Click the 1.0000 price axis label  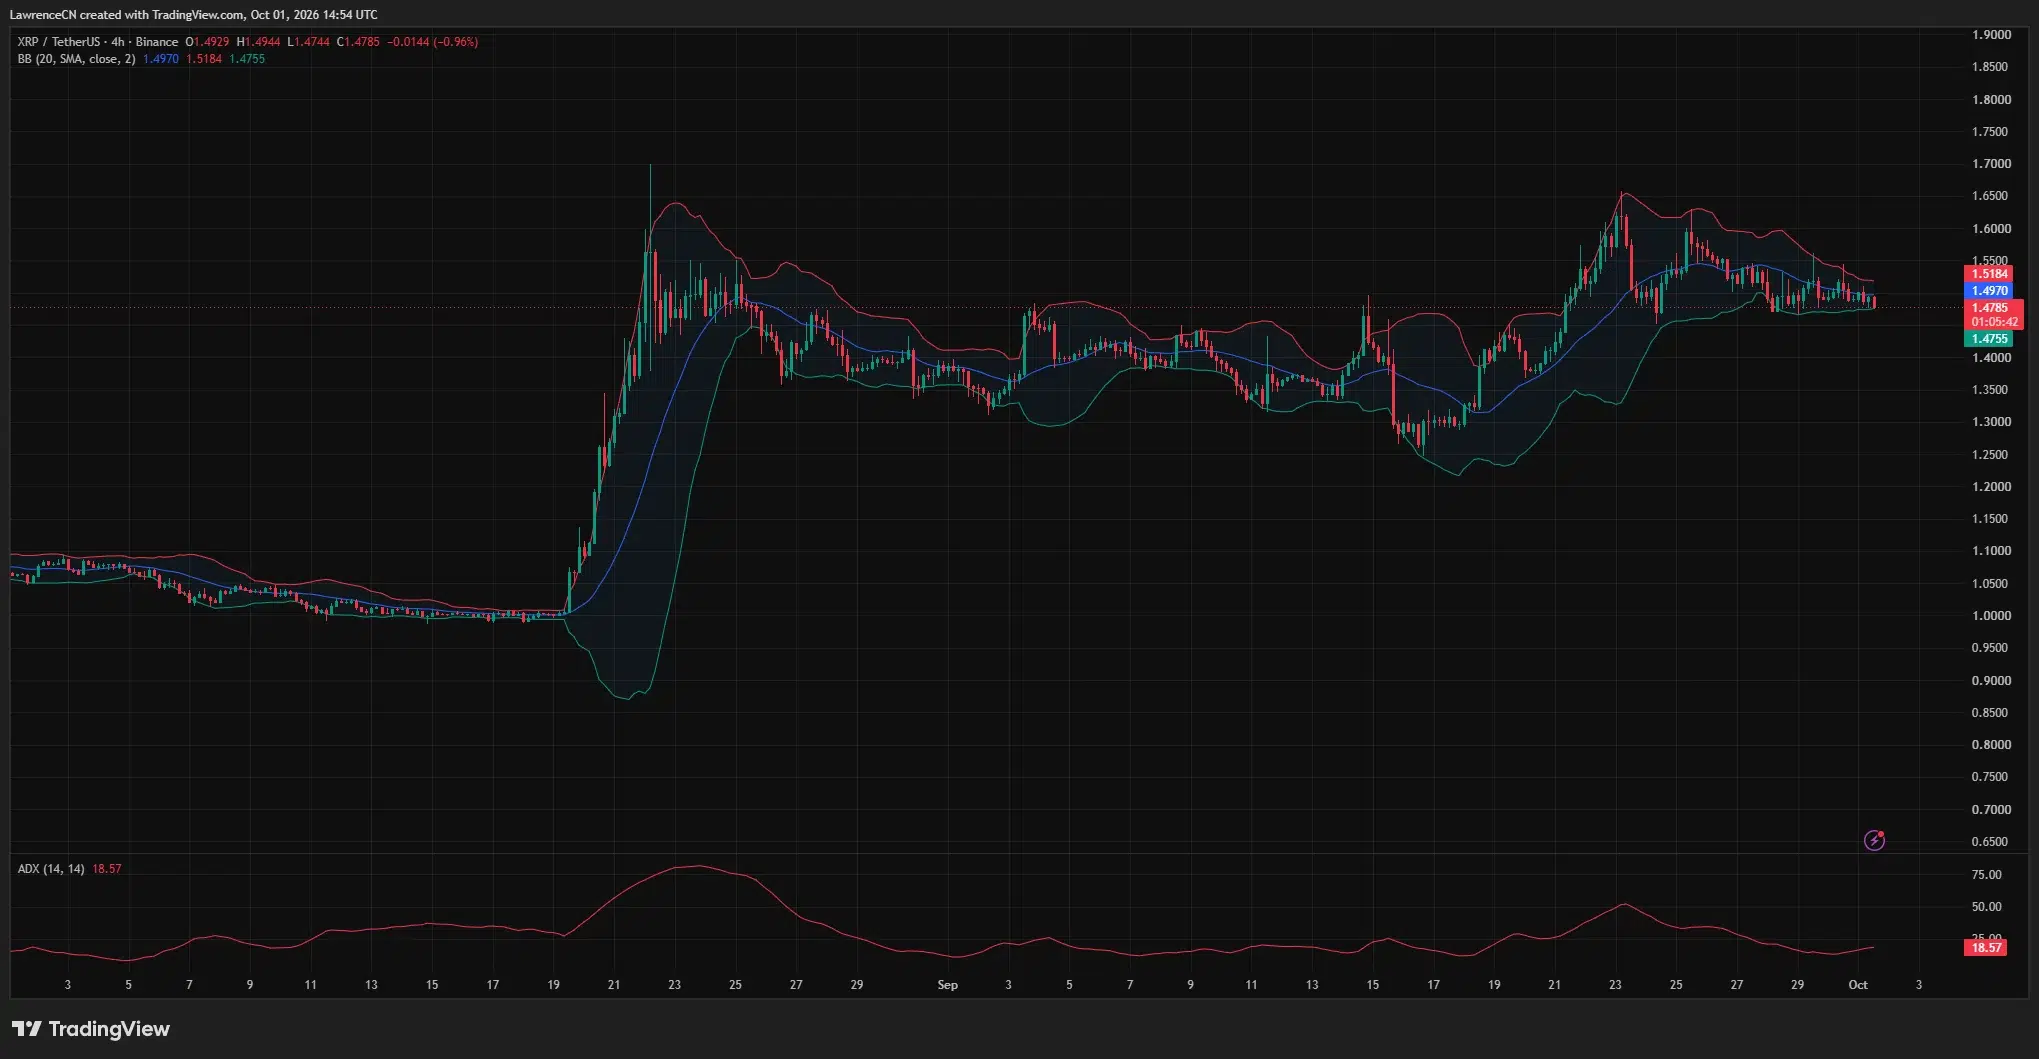[x=1991, y=616]
